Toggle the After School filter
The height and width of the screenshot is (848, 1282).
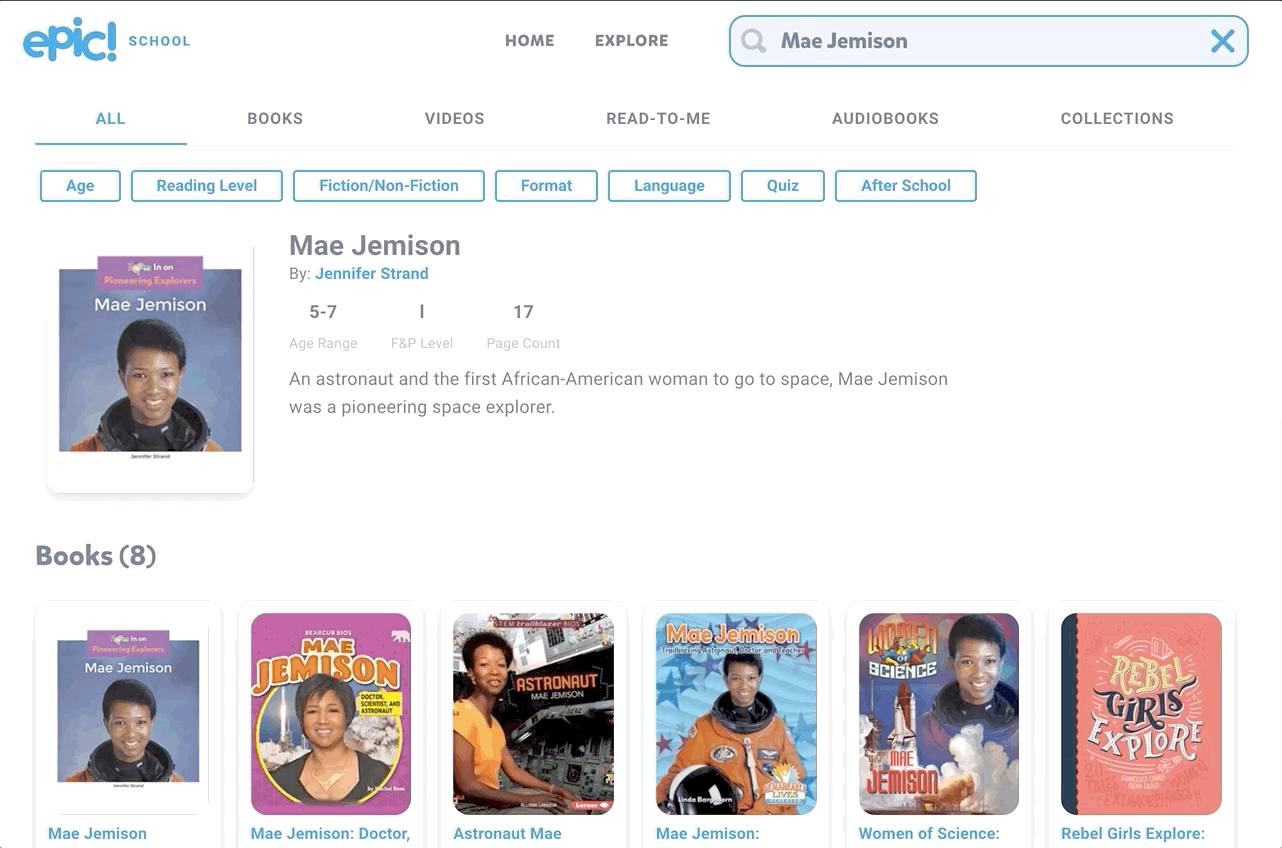[906, 186]
